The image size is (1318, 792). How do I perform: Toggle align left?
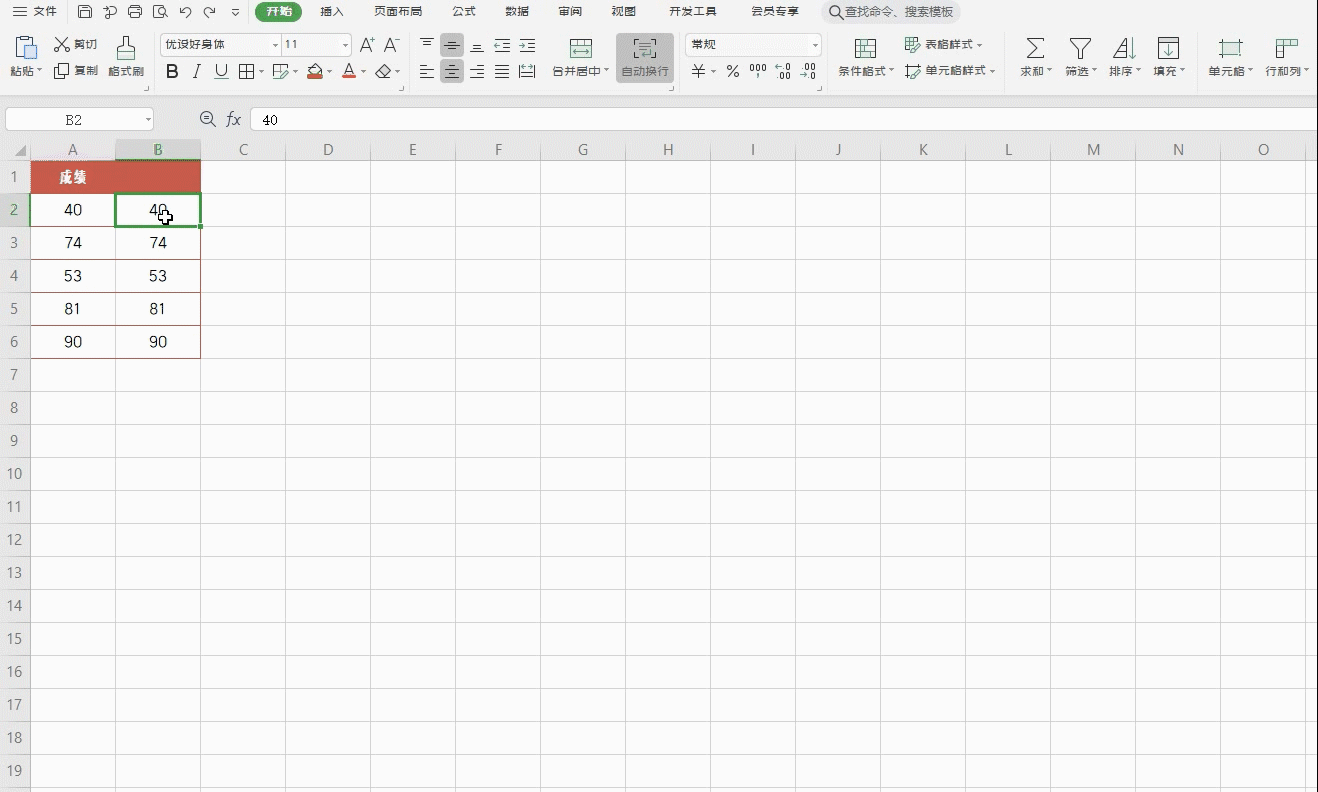(427, 71)
